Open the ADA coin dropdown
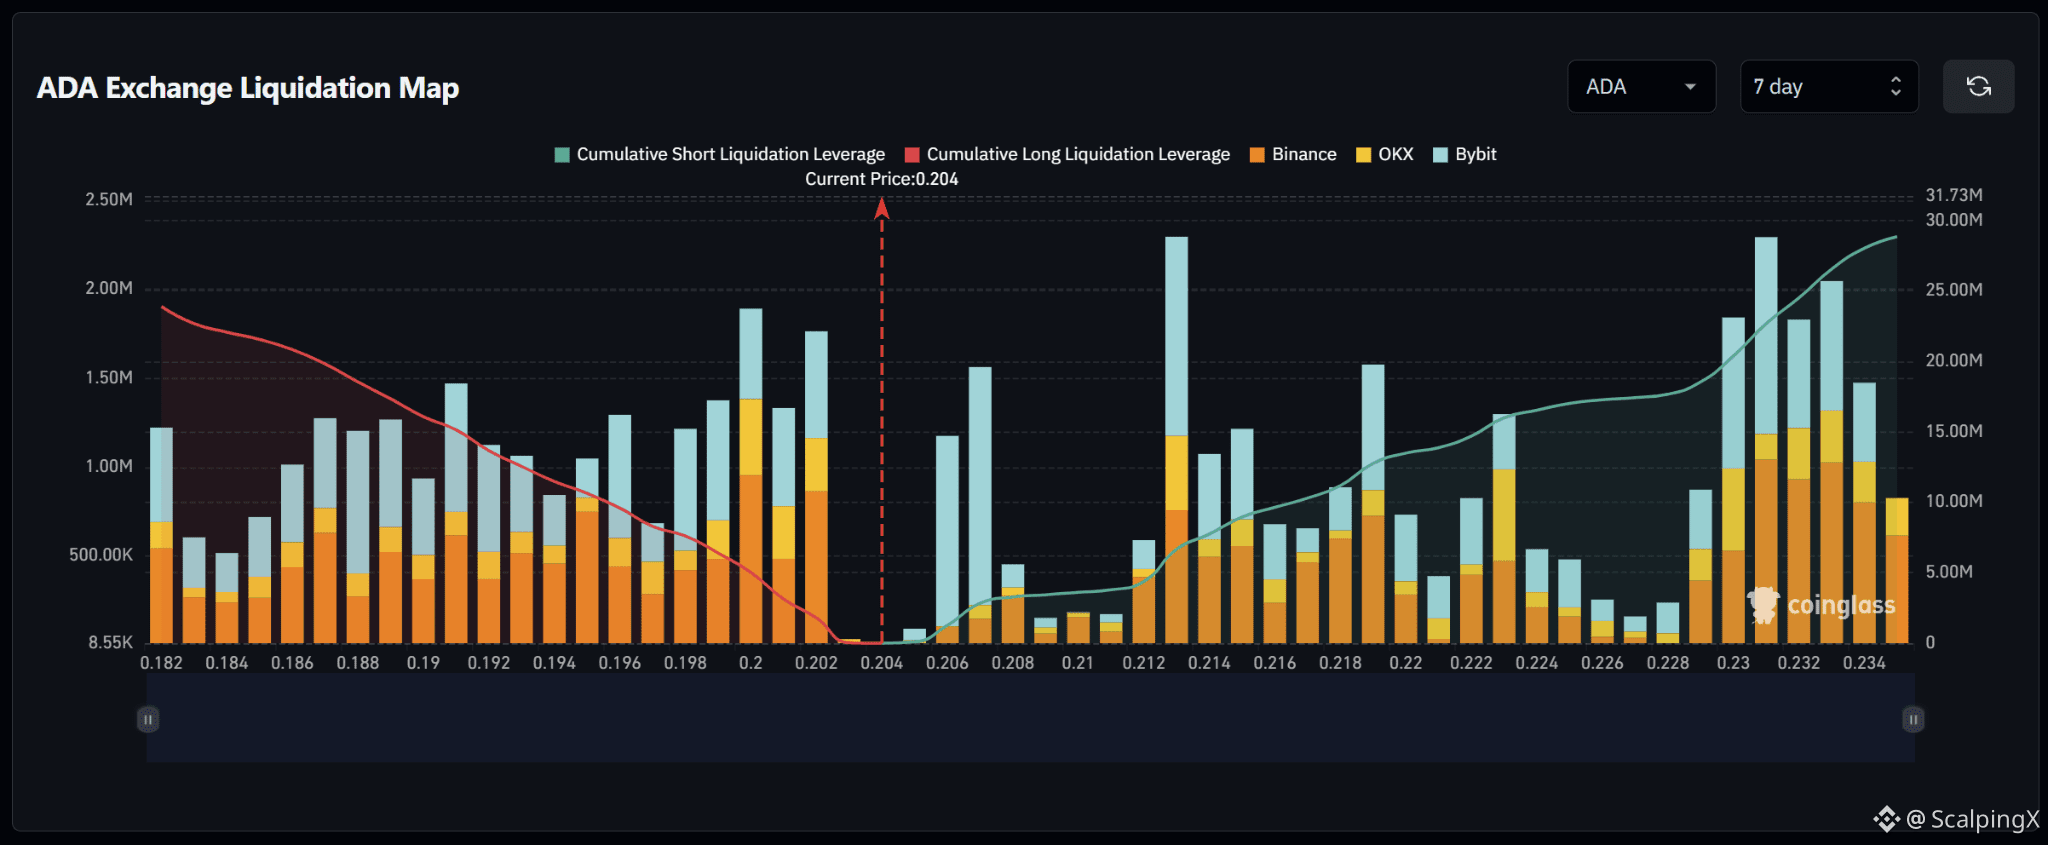 click(1642, 87)
